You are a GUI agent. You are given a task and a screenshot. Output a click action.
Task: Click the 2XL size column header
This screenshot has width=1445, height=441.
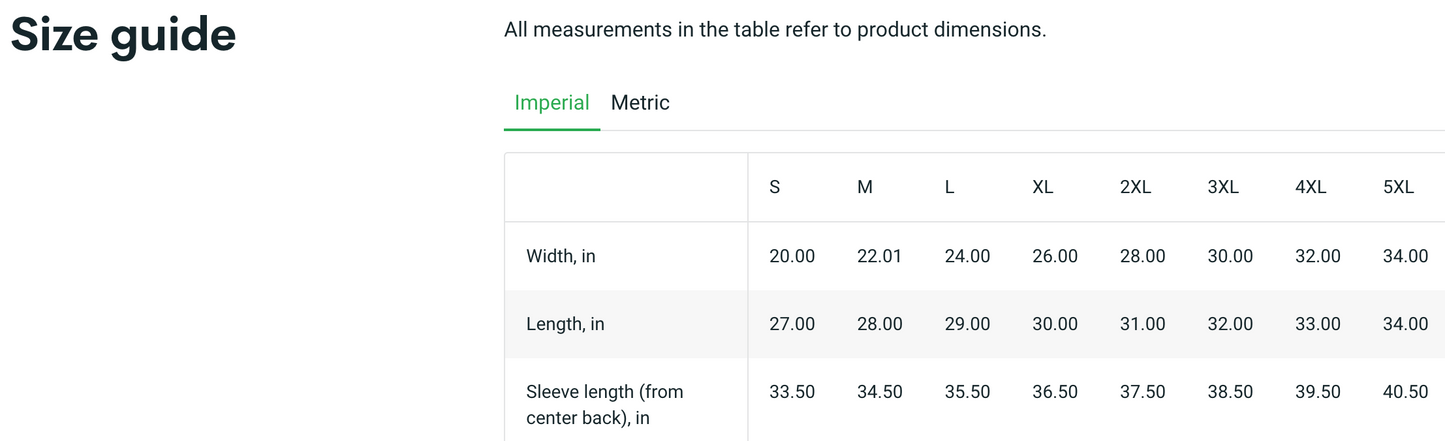click(x=1135, y=188)
